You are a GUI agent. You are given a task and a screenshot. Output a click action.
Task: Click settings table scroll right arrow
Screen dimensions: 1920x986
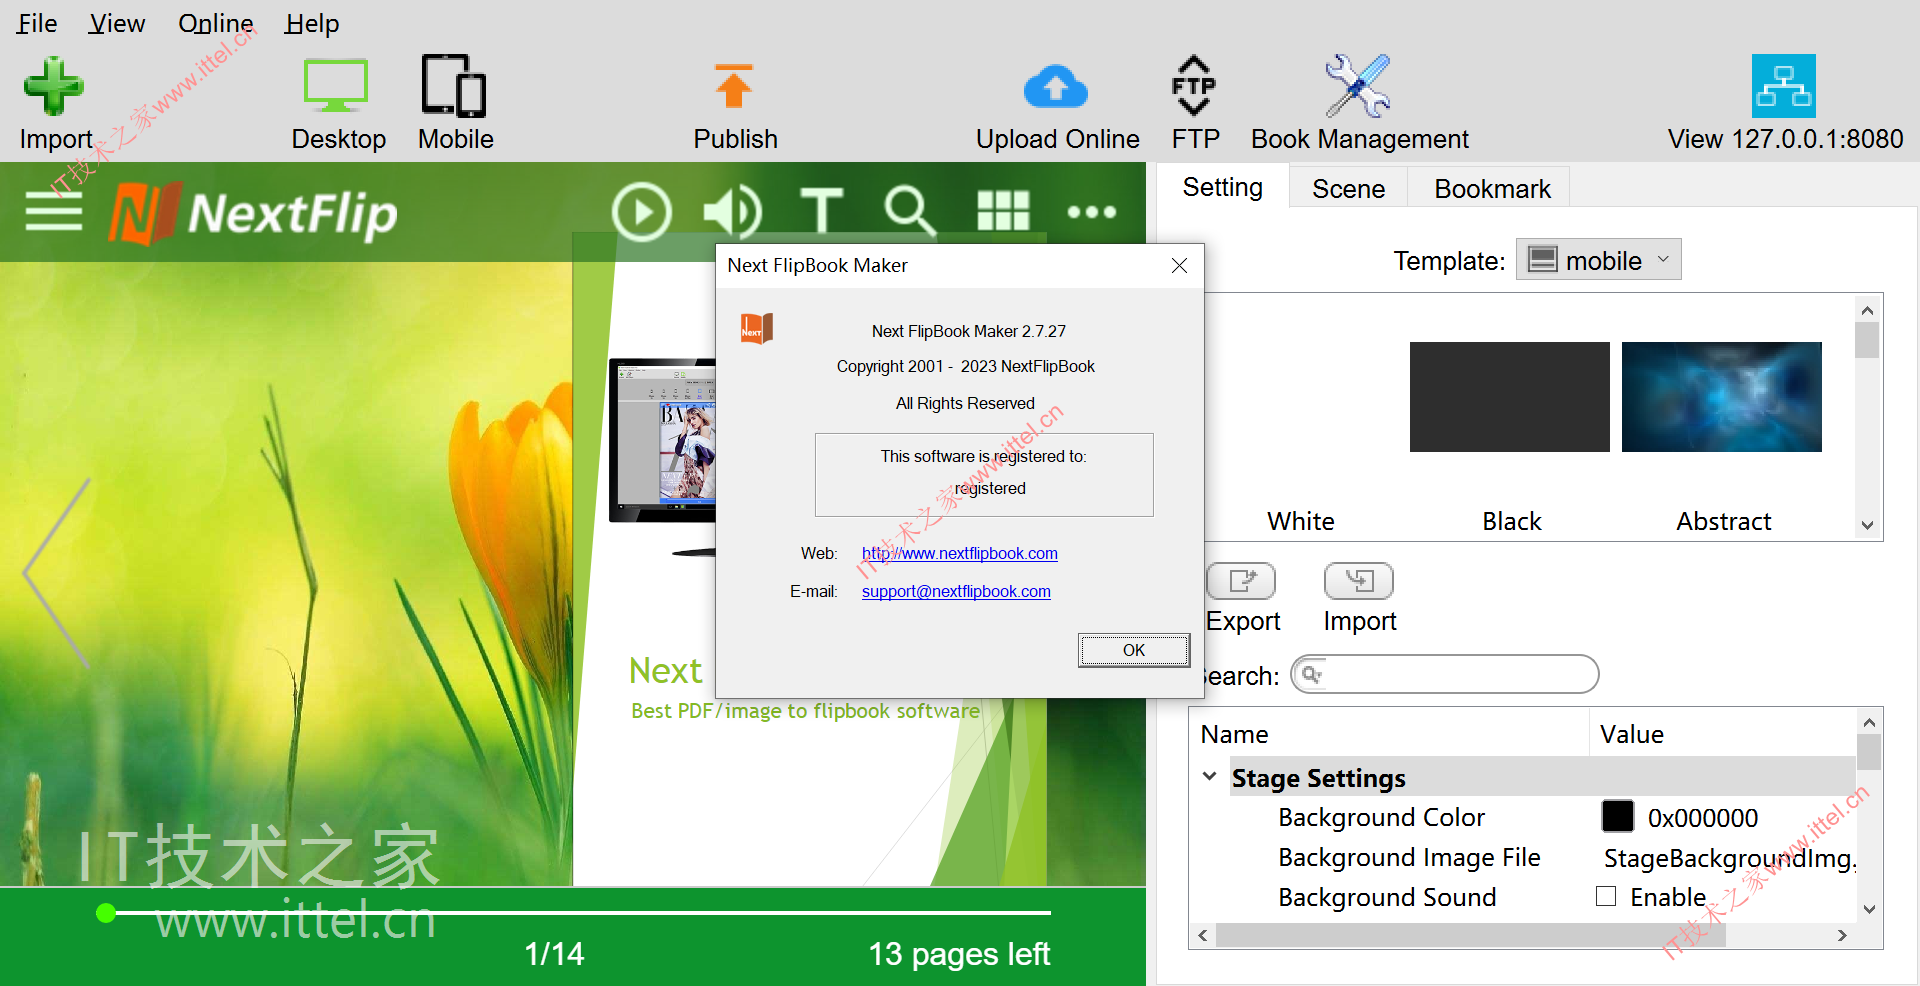point(1842,936)
